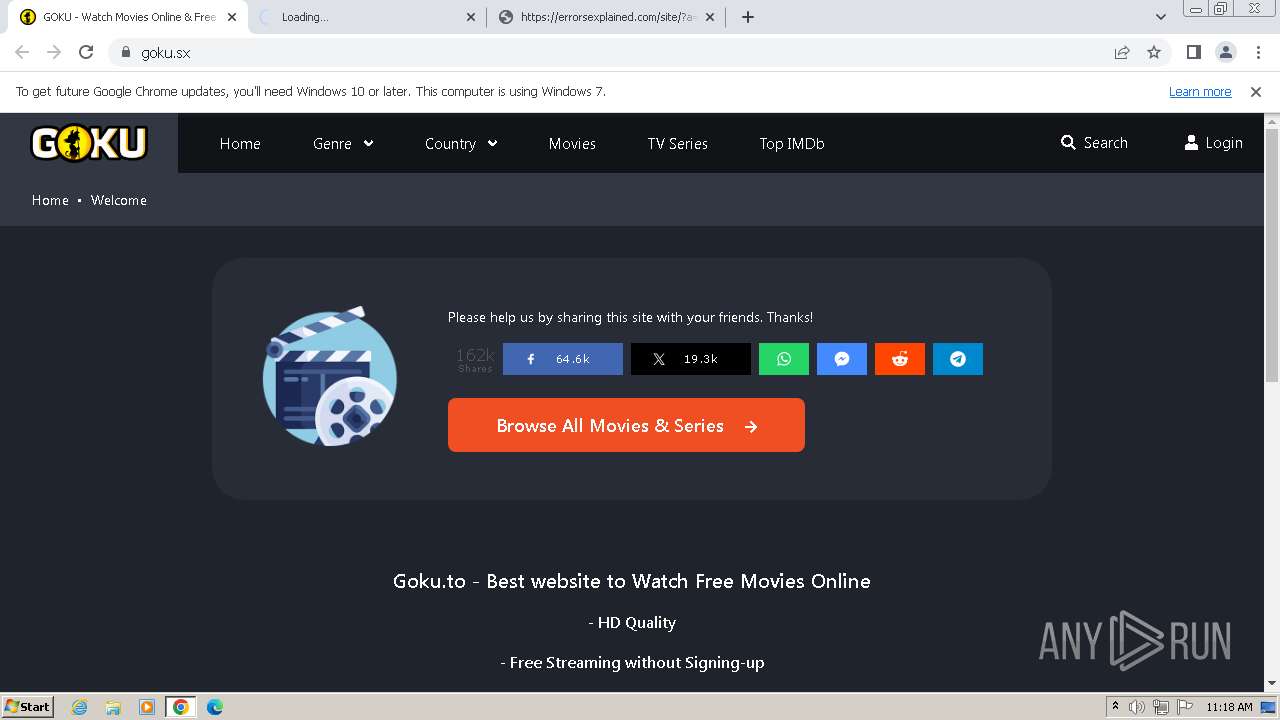
Task: Share on Facebook button 64.6k
Action: tap(562, 359)
